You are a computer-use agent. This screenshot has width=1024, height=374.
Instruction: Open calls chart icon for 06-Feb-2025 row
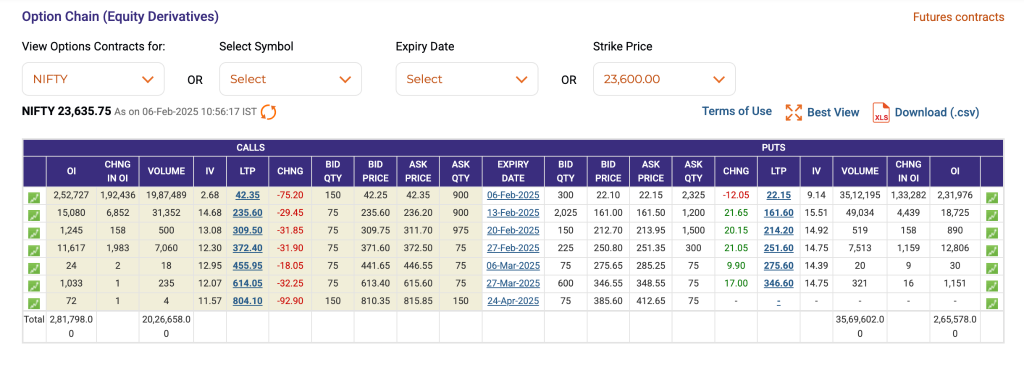pyautogui.click(x=34, y=197)
